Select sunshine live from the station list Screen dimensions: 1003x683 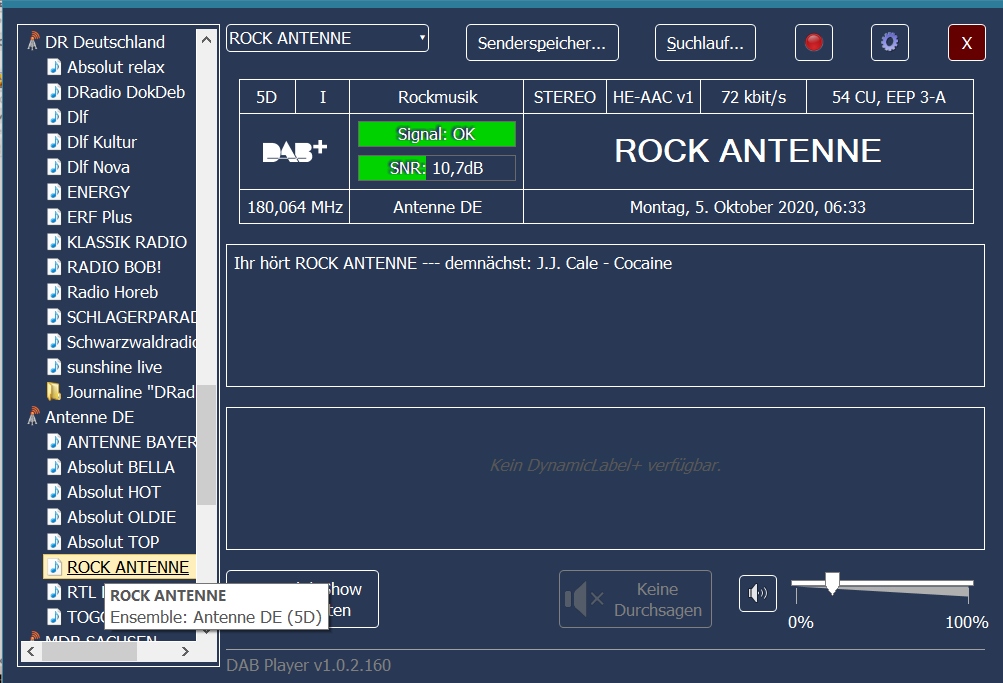114,367
